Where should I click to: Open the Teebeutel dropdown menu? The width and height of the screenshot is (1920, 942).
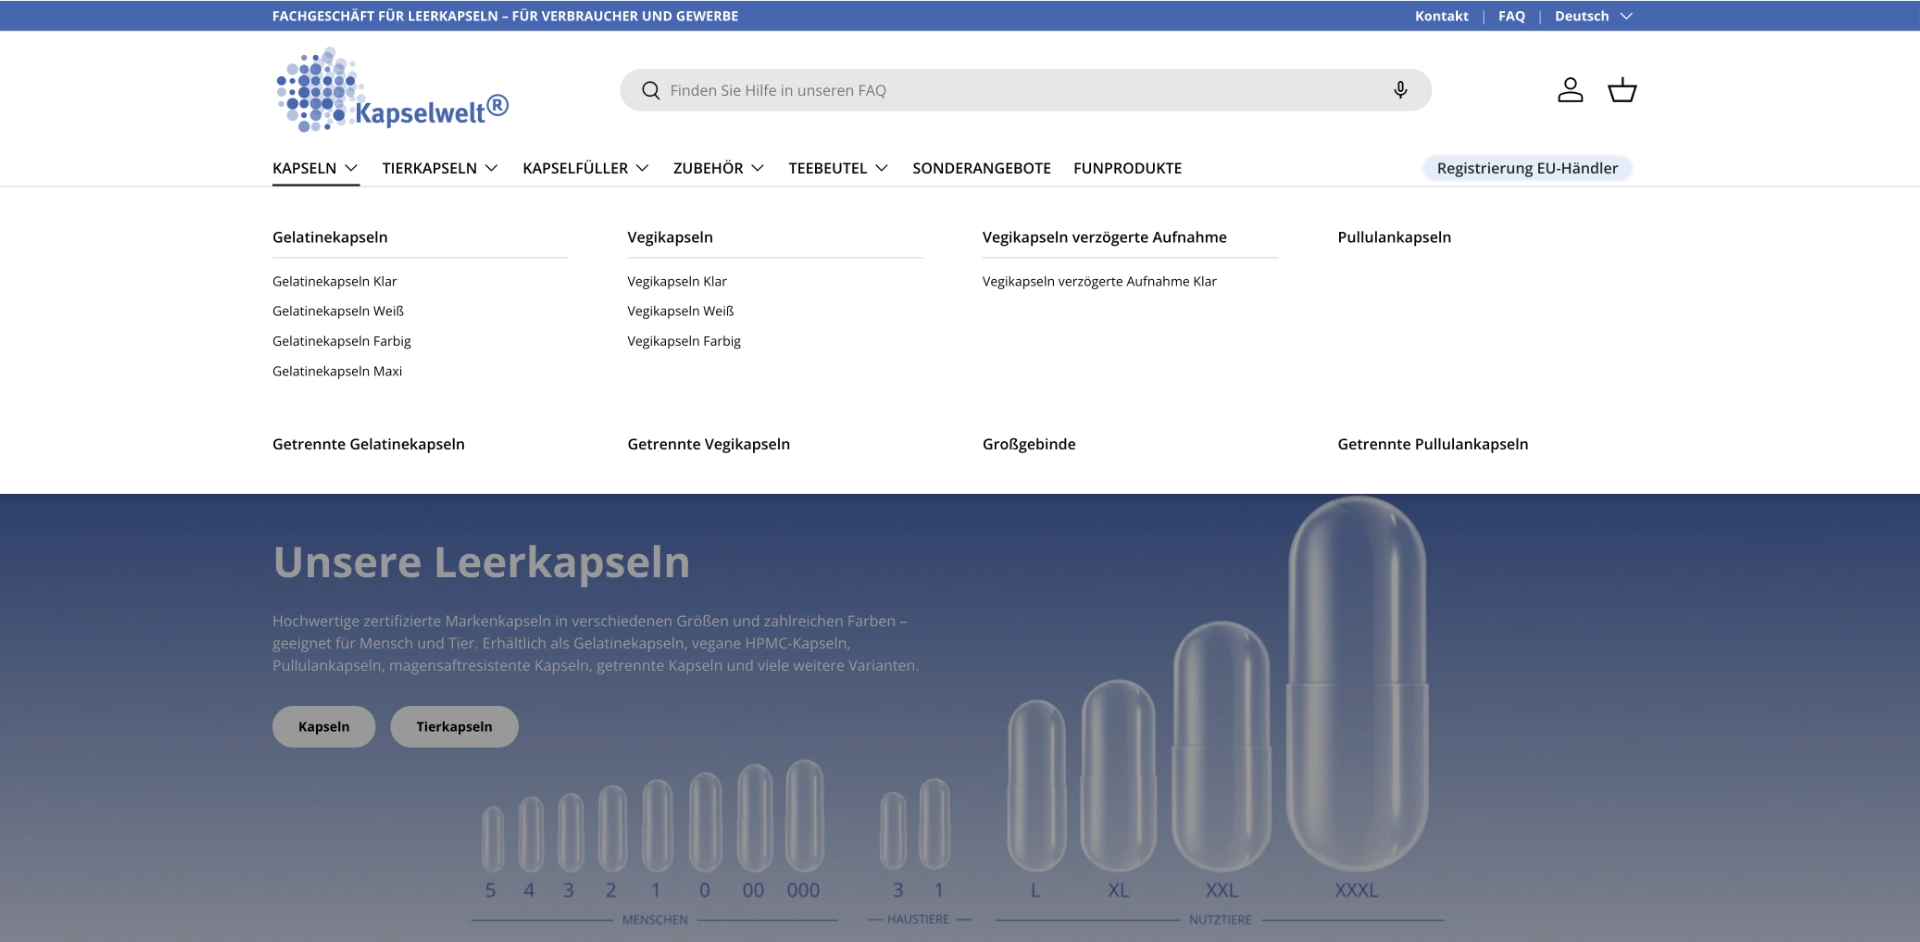(837, 168)
